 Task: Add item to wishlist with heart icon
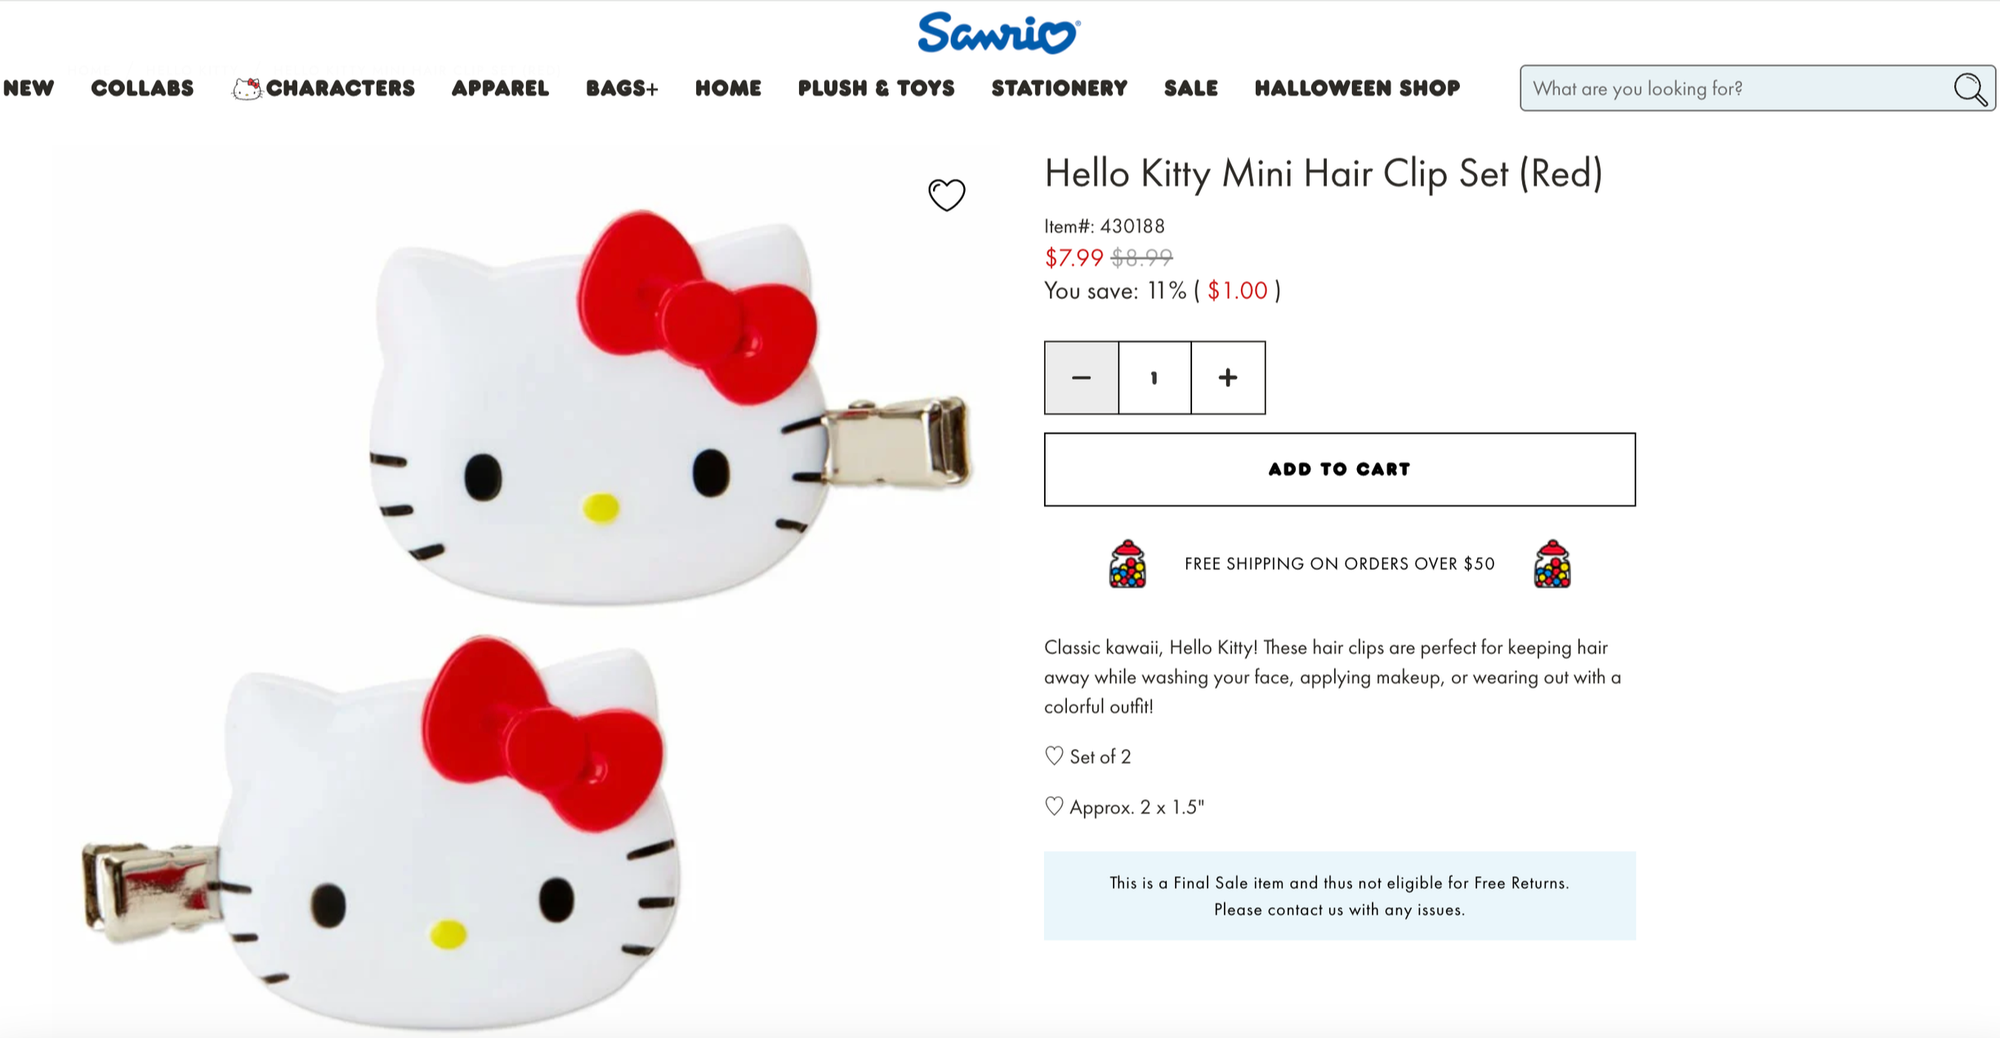coord(946,194)
